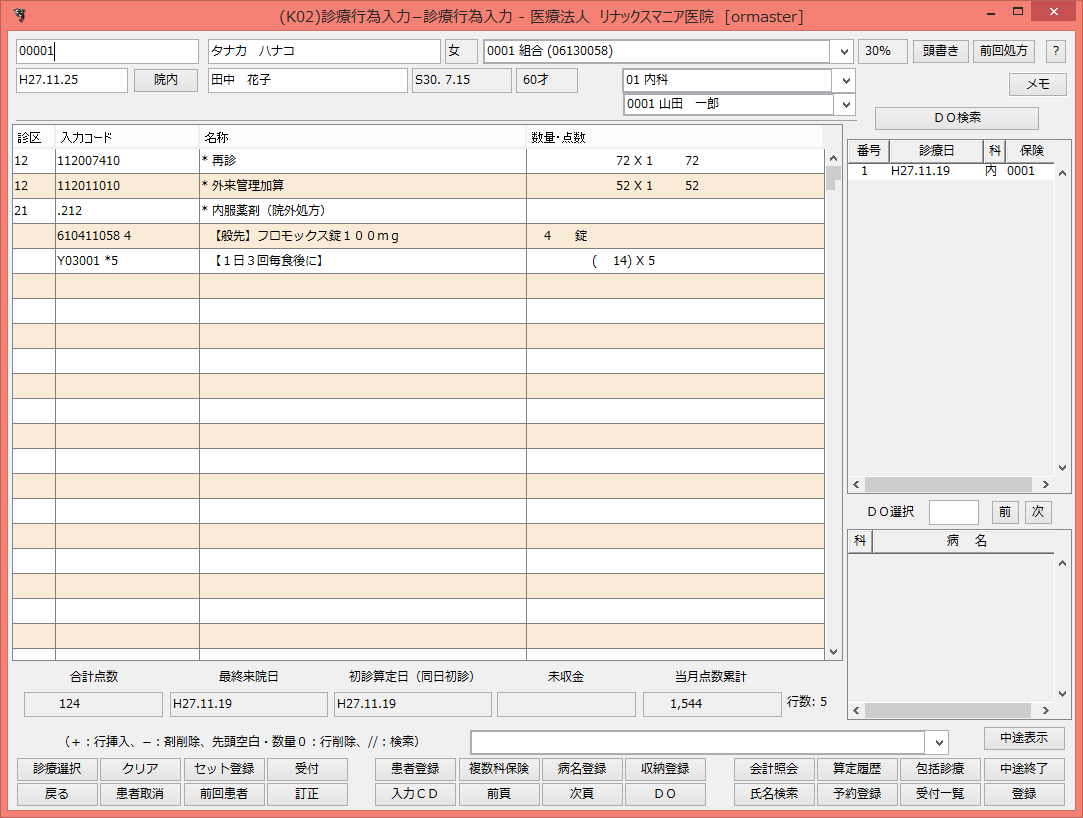Open help using the ? button
This screenshot has height=818, width=1083.
click(x=1056, y=51)
